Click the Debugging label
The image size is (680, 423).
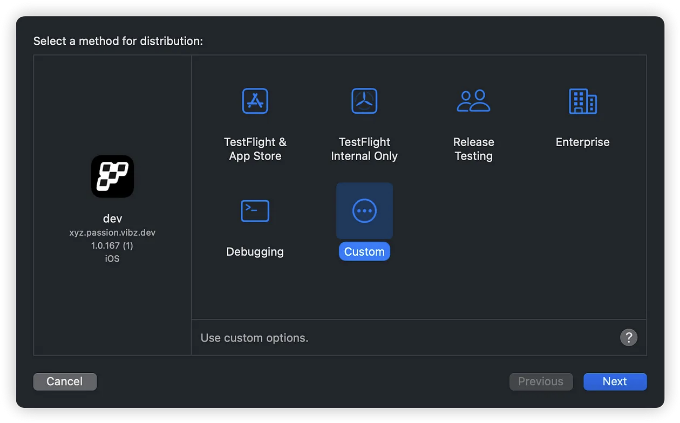click(x=255, y=252)
